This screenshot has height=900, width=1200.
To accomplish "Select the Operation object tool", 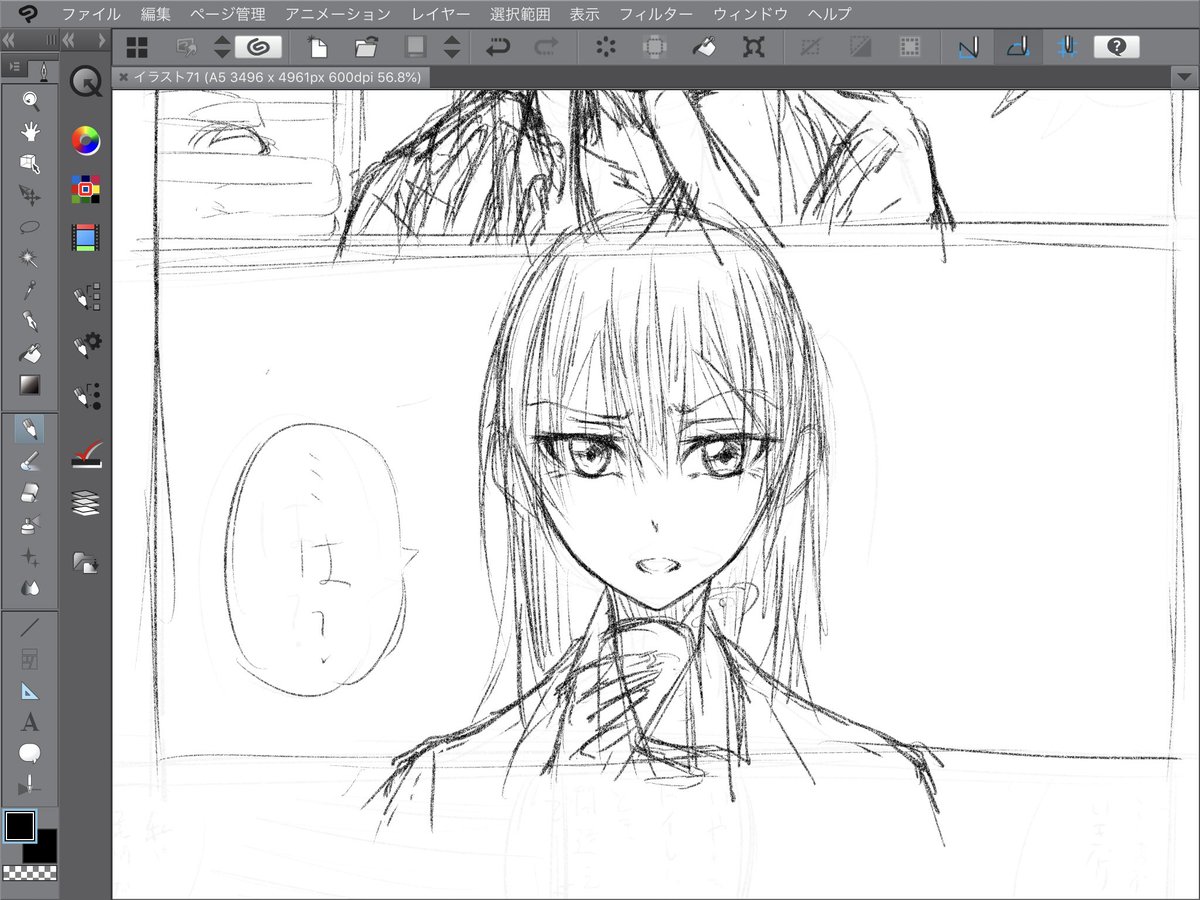I will (x=29, y=163).
